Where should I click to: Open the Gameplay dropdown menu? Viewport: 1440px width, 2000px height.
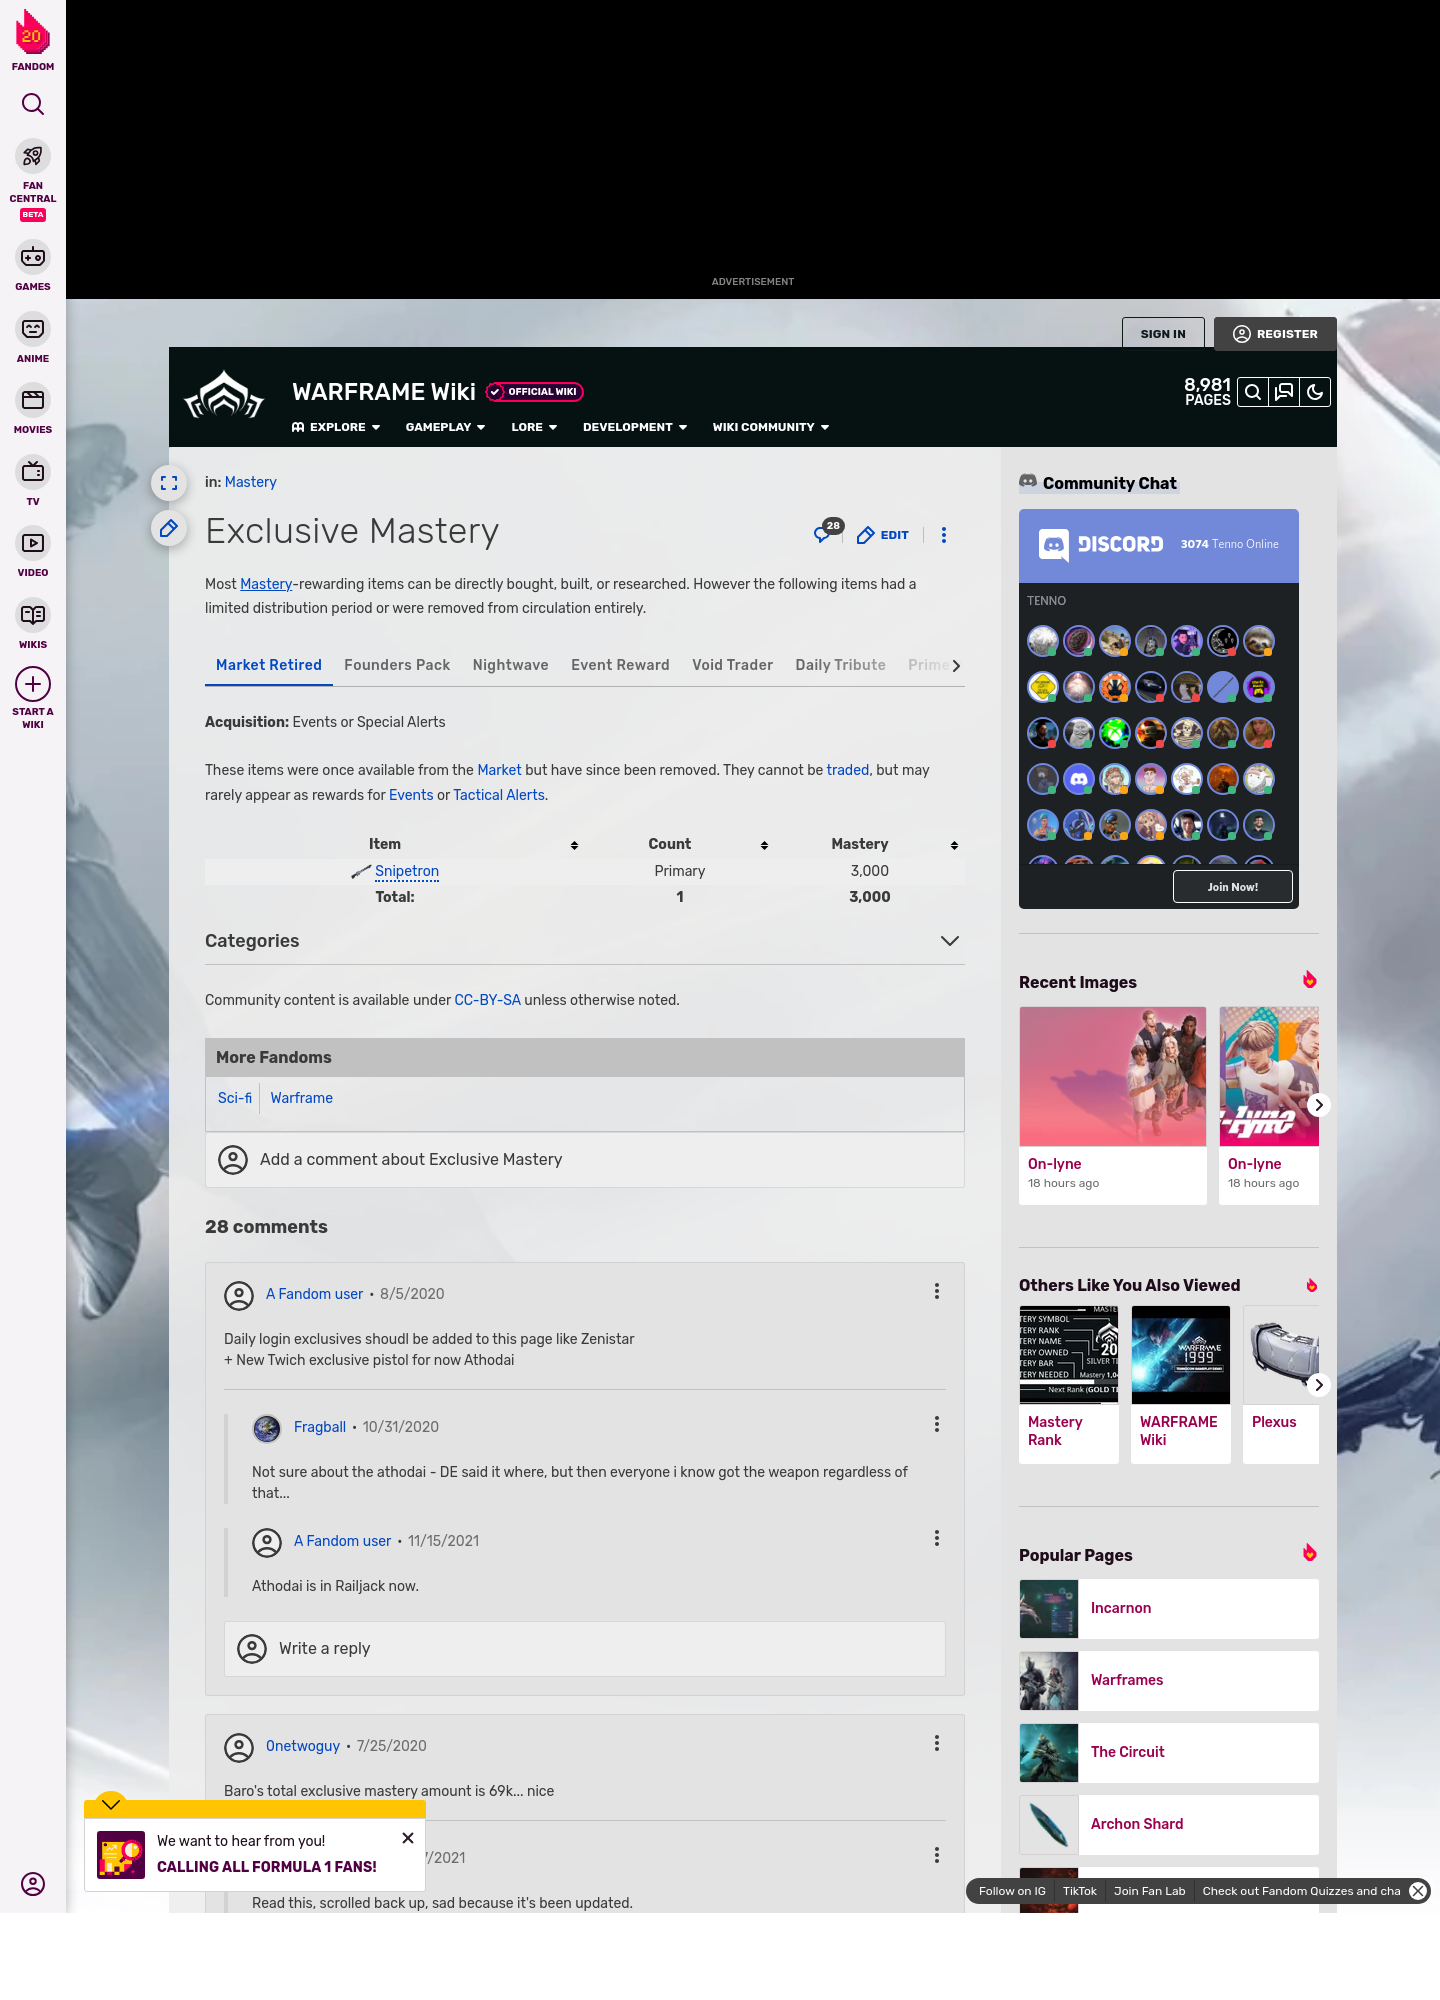pyautogui.click(x=446, y=427)
